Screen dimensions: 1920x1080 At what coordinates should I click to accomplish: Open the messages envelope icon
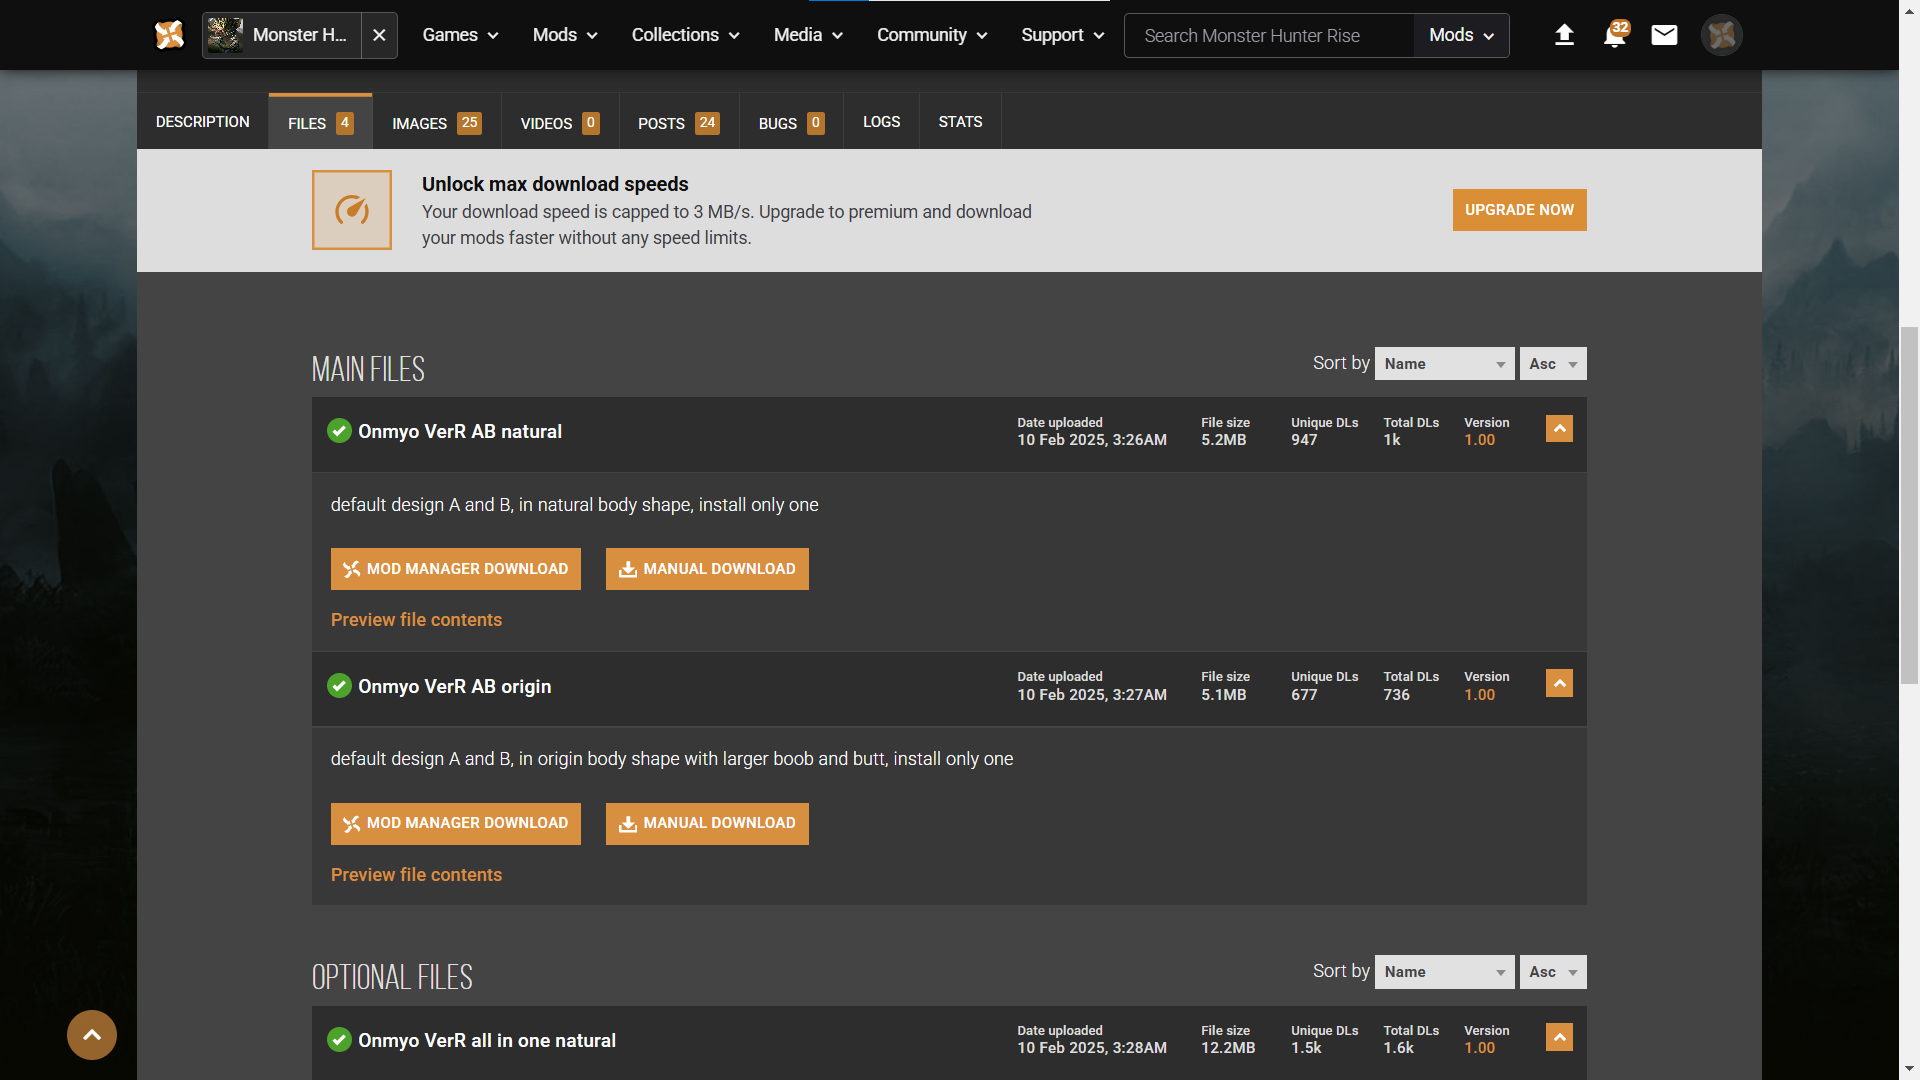tap(1664, 35)
